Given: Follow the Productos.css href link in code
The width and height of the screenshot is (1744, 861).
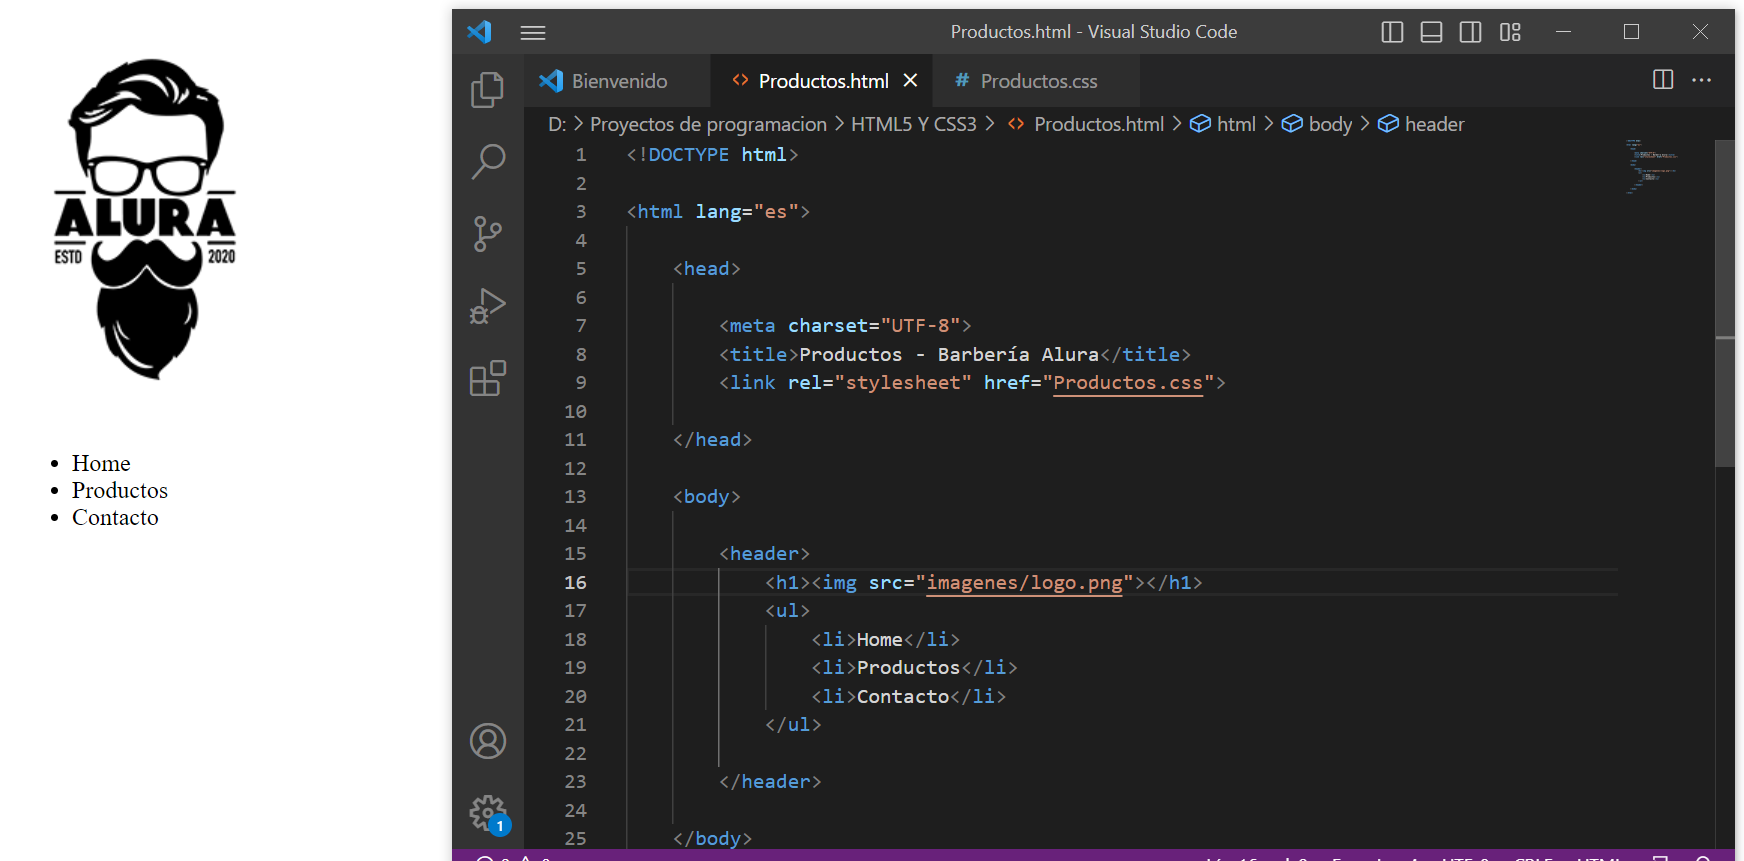Looking at the screenshot, I should click(x=1128, y=383).
